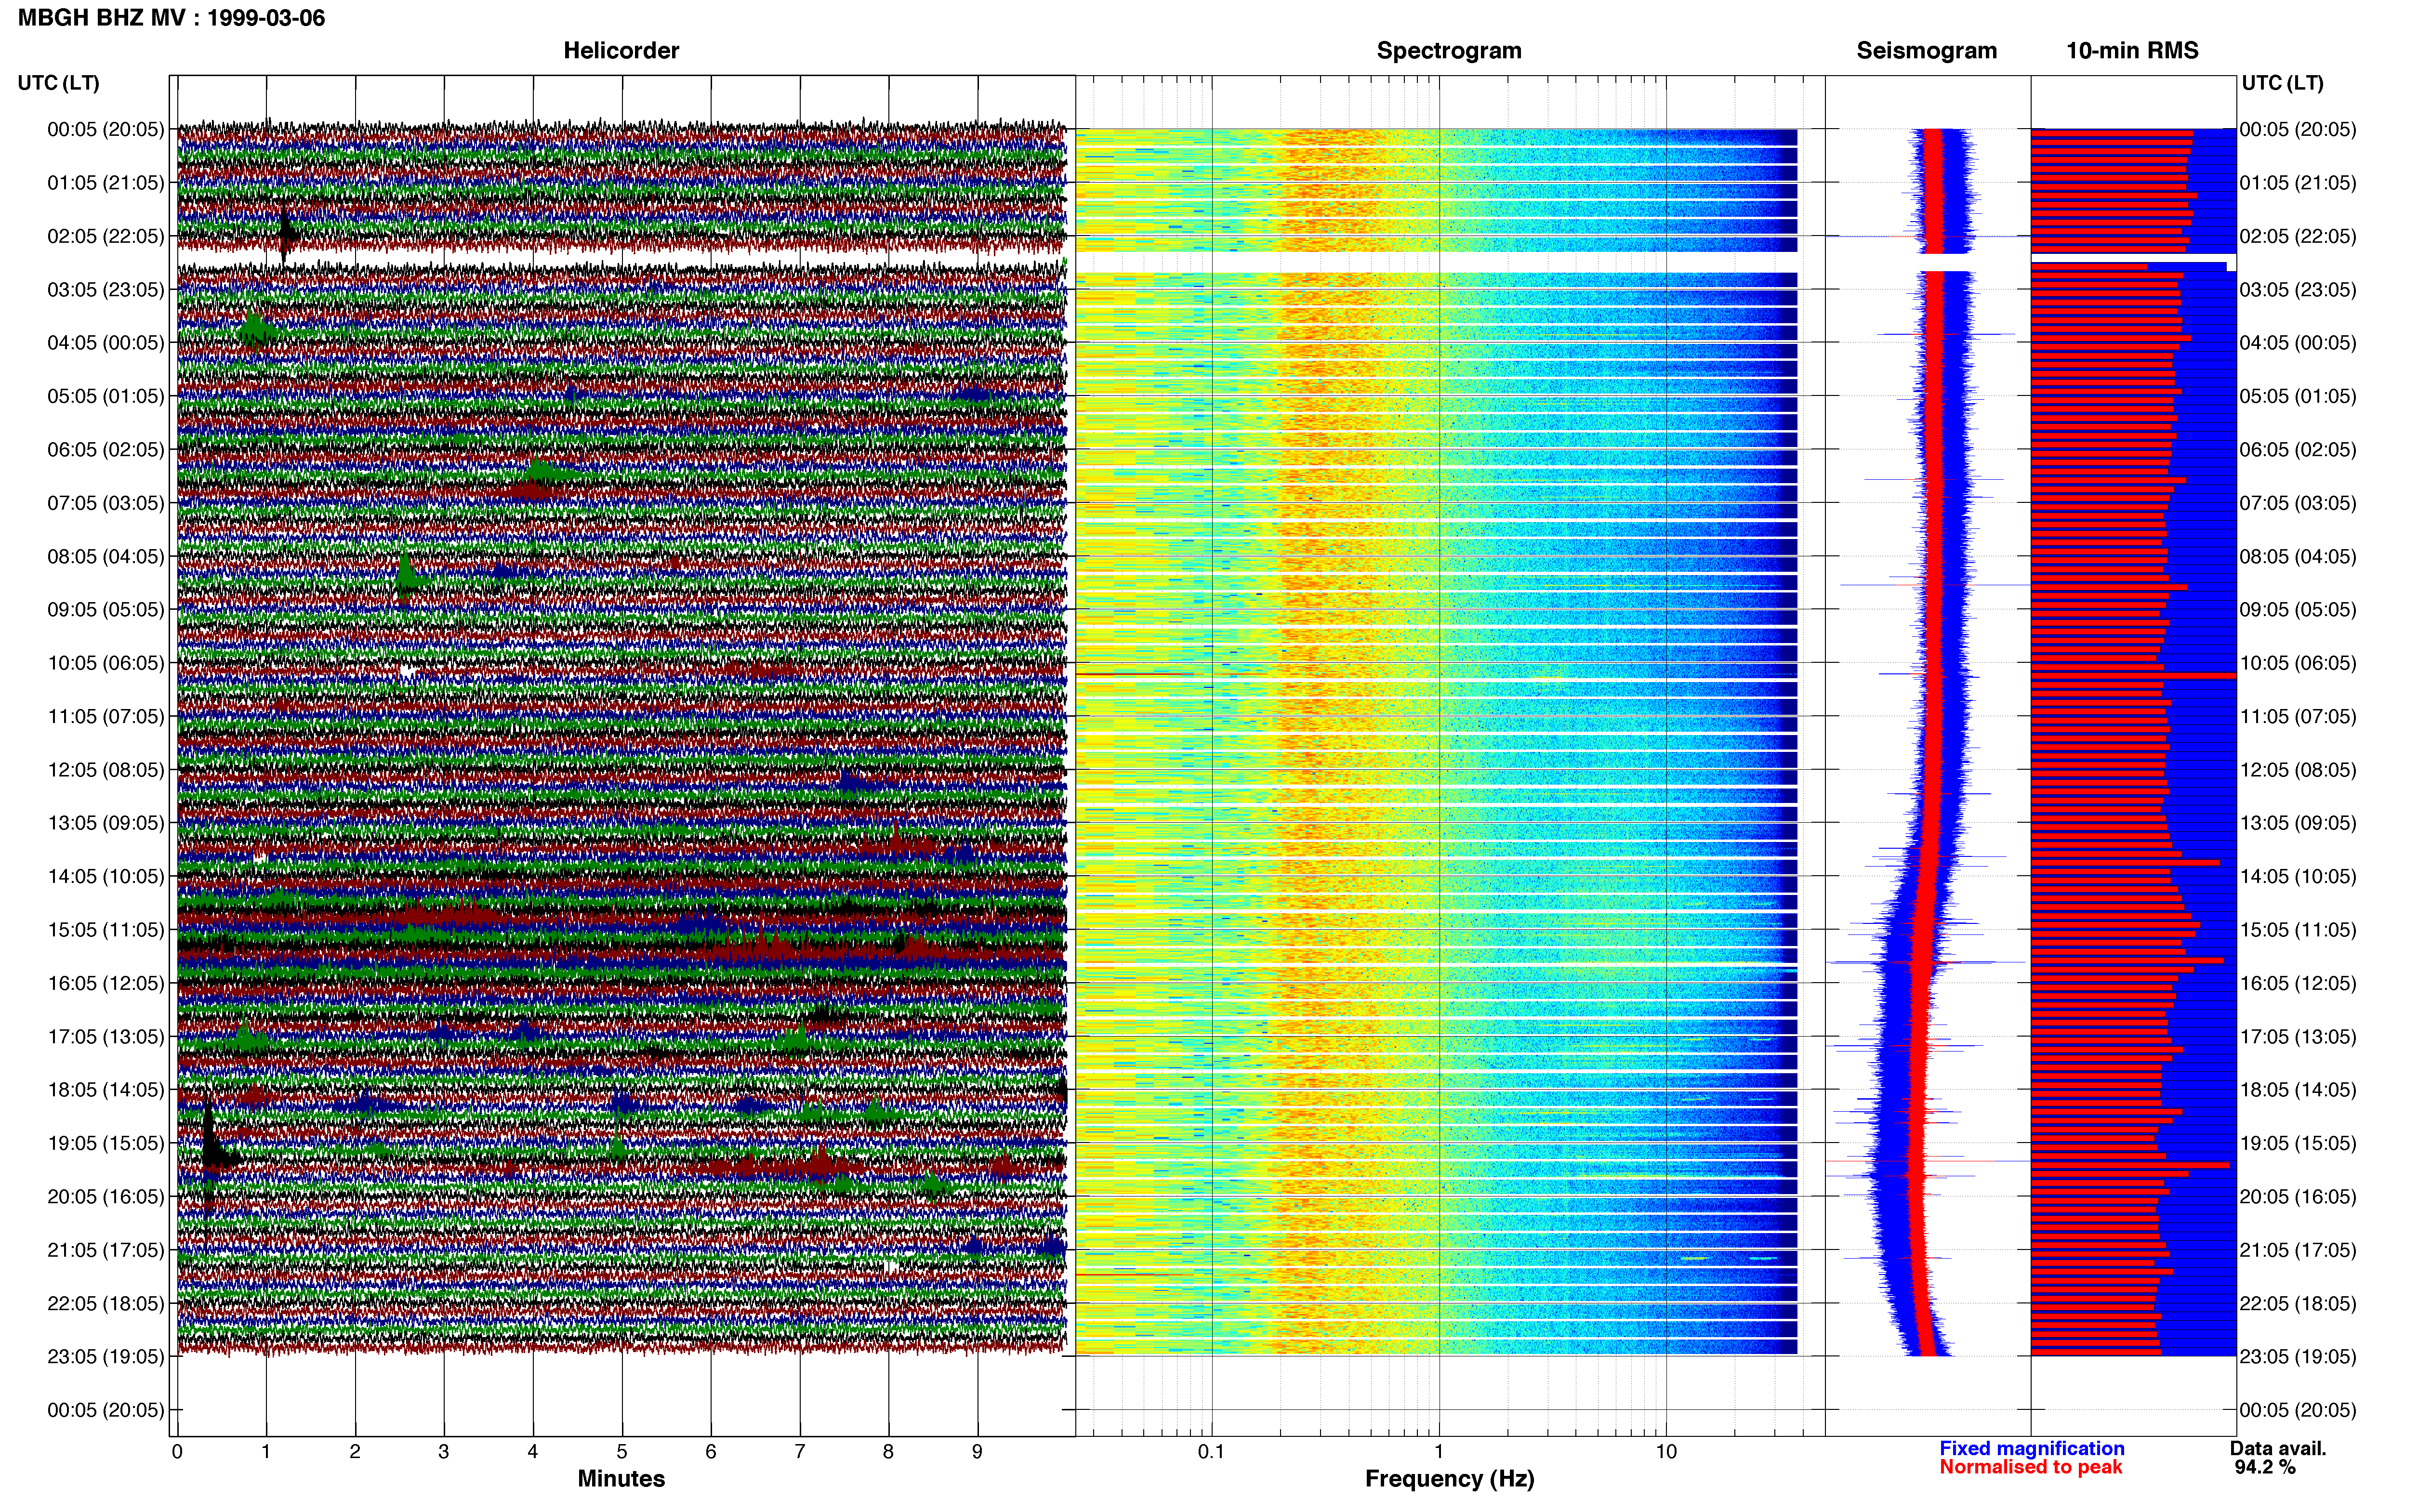Click the 'Fixed magnification' legend text

point(2032,1448)
